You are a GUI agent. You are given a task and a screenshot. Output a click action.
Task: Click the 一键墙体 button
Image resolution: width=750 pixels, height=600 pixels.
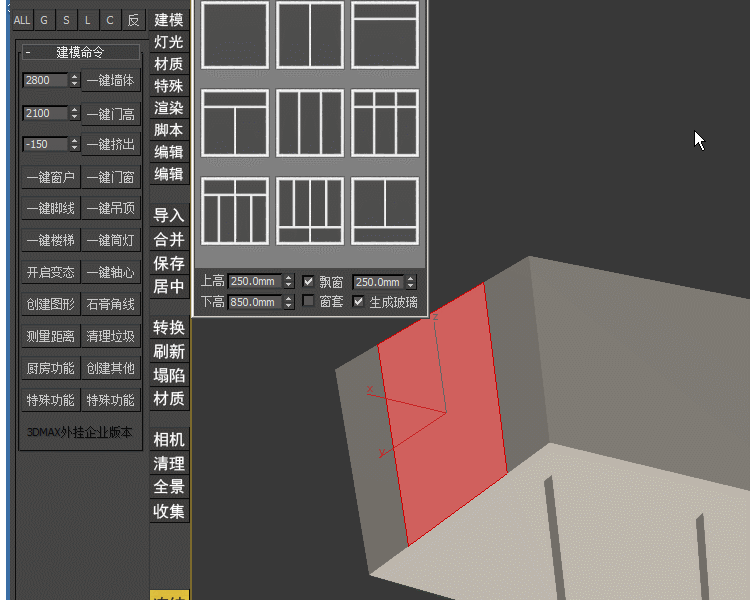click(110, 80)
